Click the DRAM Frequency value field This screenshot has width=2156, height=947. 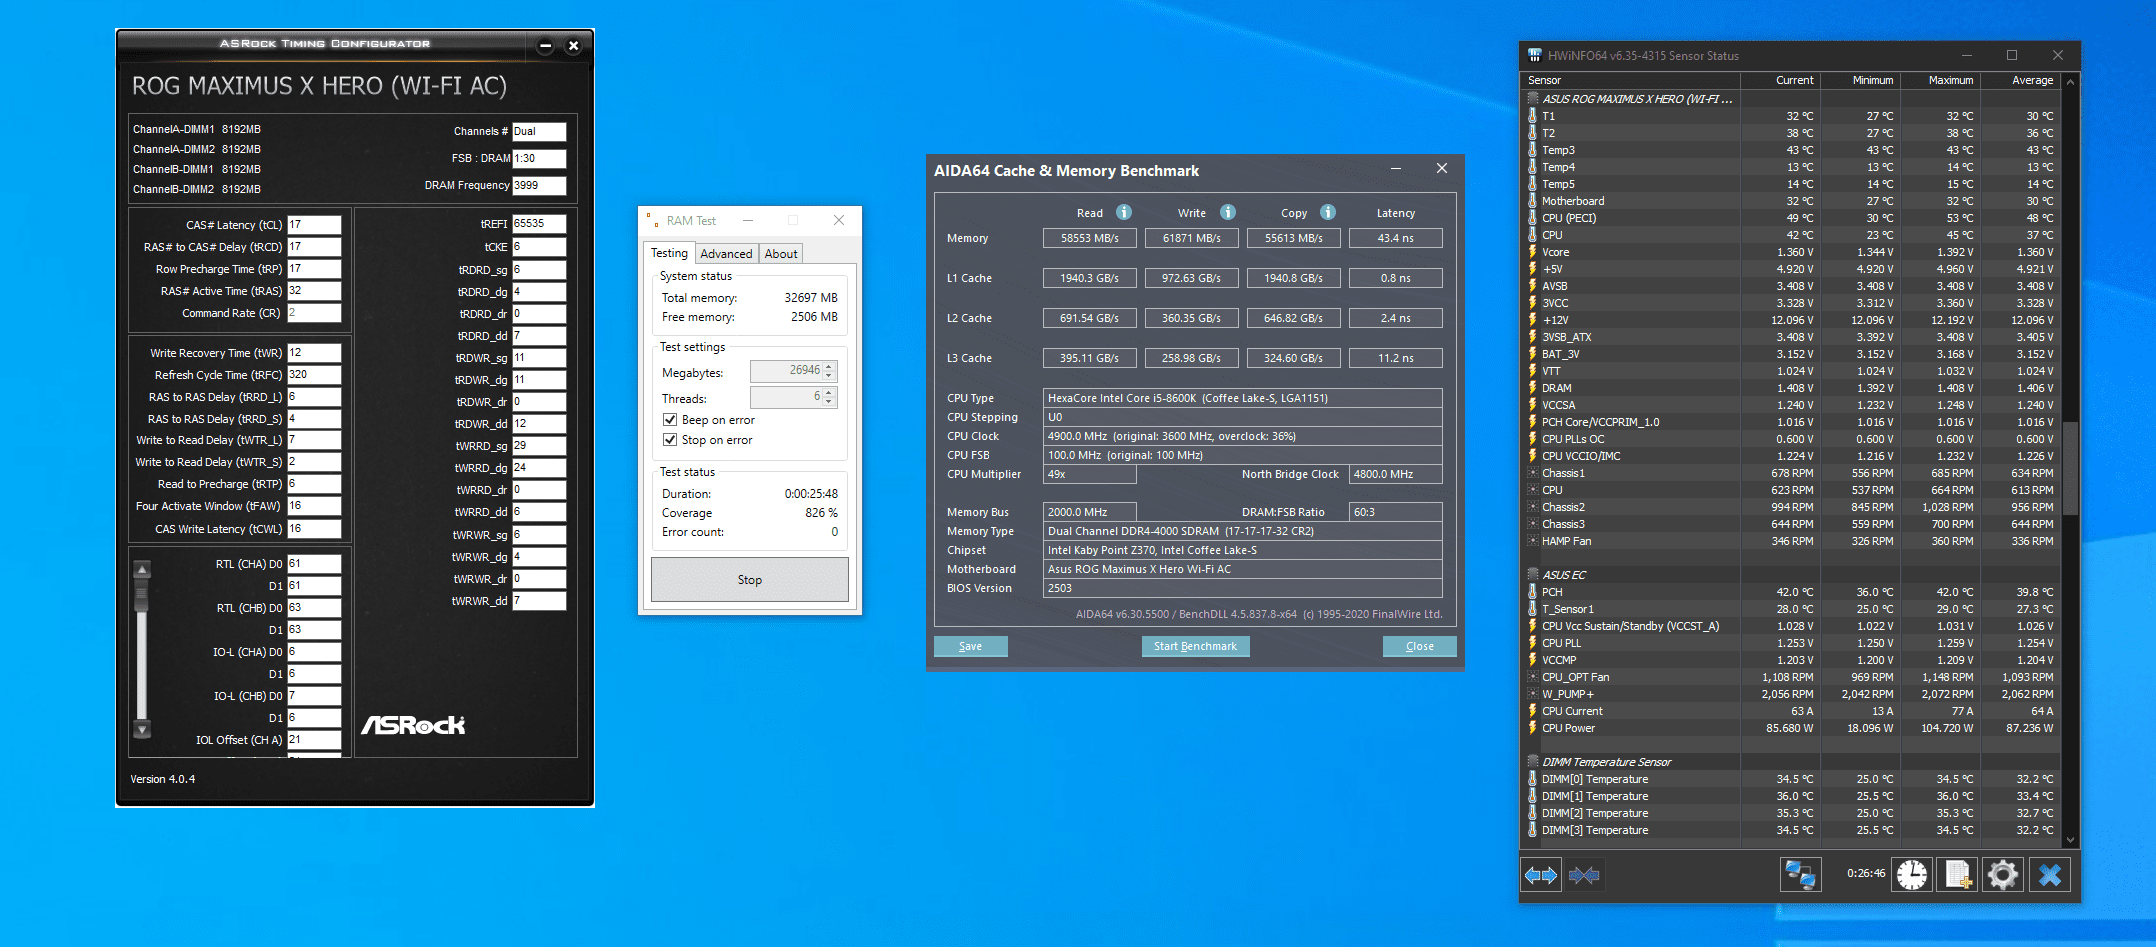tap(539, 185)
